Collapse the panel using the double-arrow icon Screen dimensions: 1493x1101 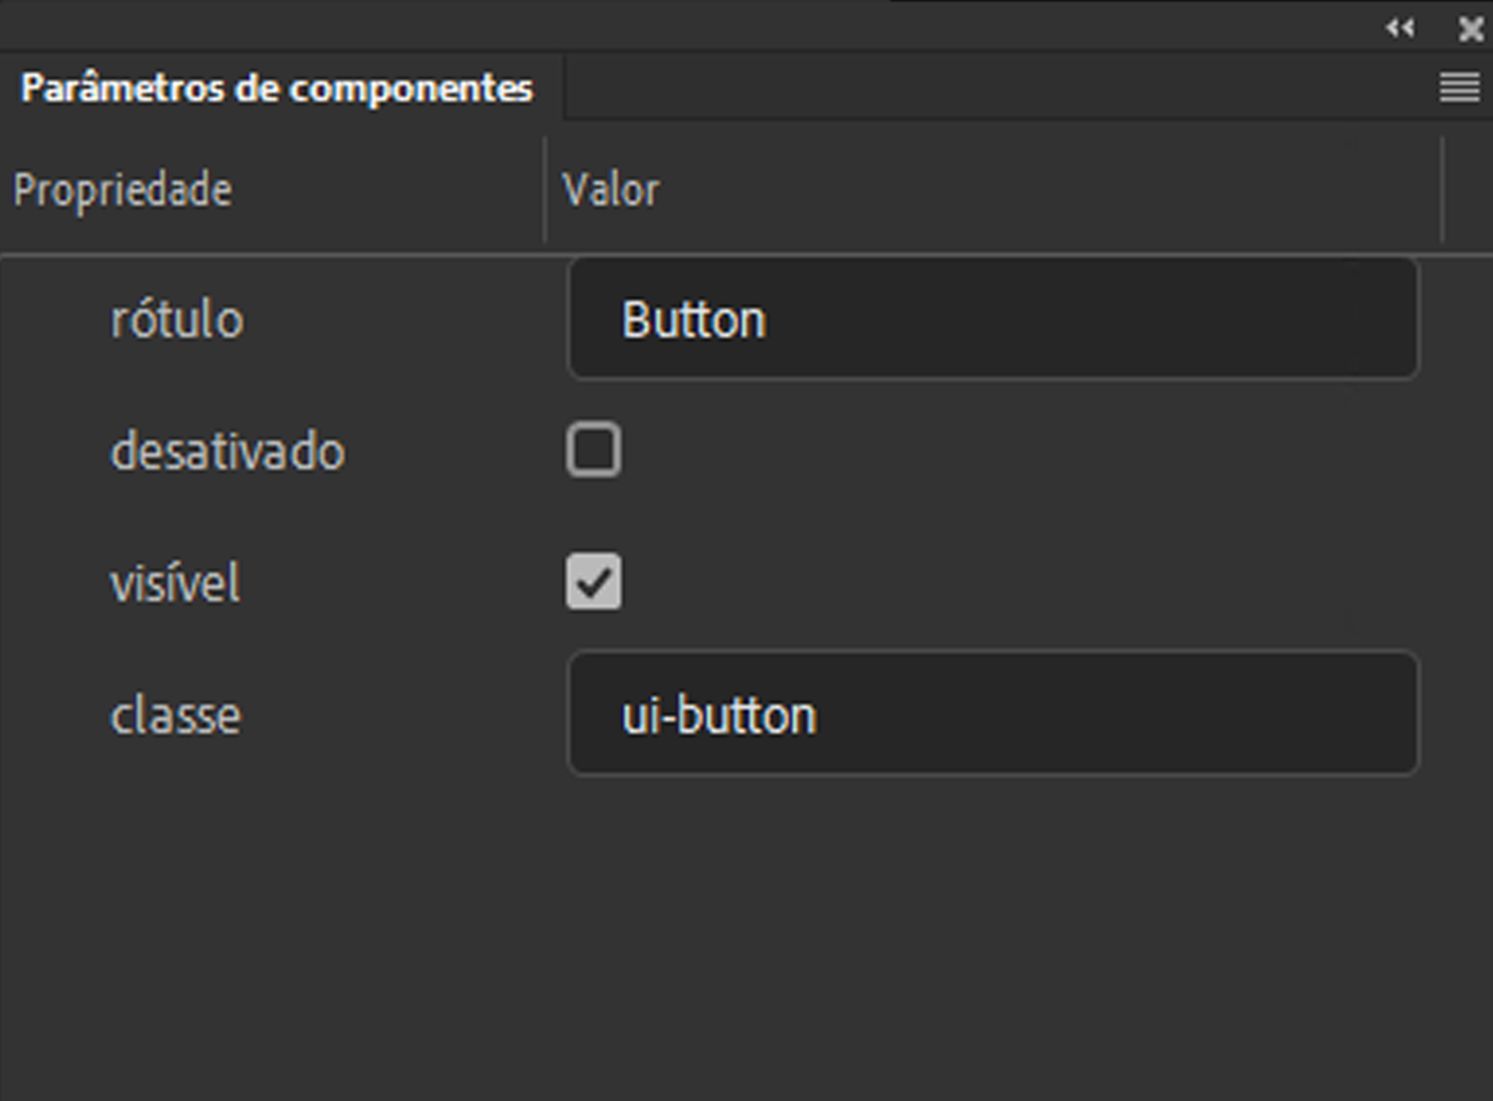point(1400,28)
